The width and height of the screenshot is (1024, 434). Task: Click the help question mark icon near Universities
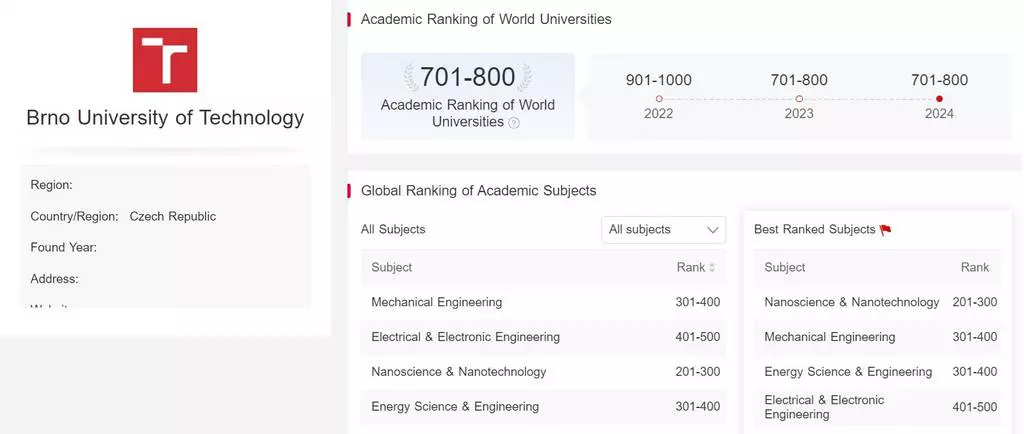514,123
